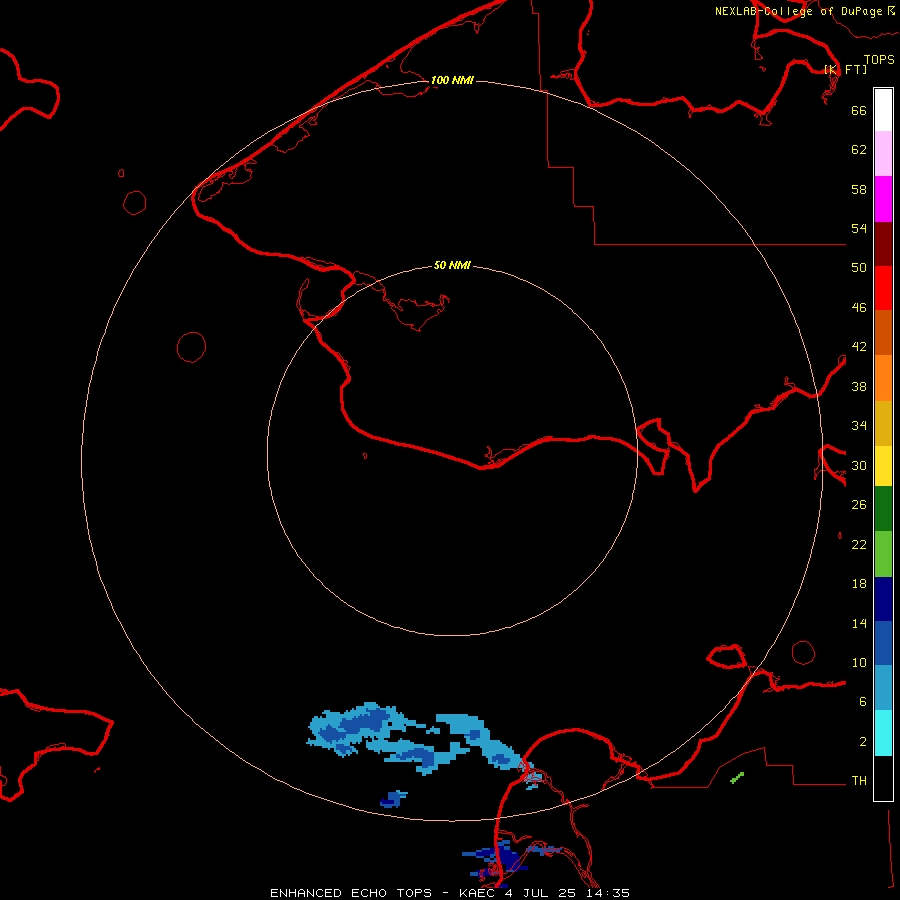Click the magenta 58 kft legend swatch
The width and height of the screenshot is (900, 900).
click(883, 199)
